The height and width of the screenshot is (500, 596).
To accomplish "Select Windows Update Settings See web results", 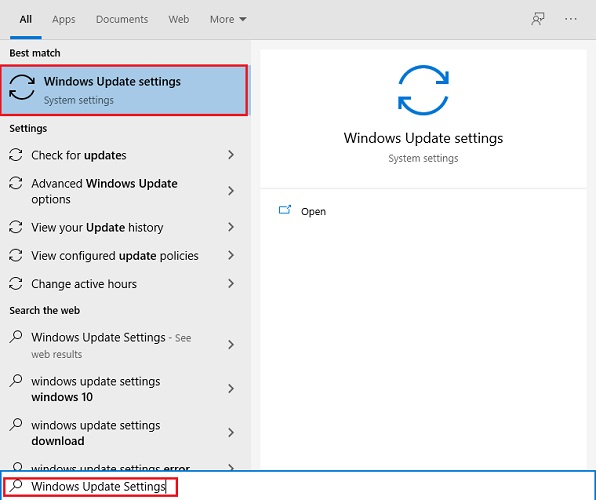I will [x=124, y=345].
